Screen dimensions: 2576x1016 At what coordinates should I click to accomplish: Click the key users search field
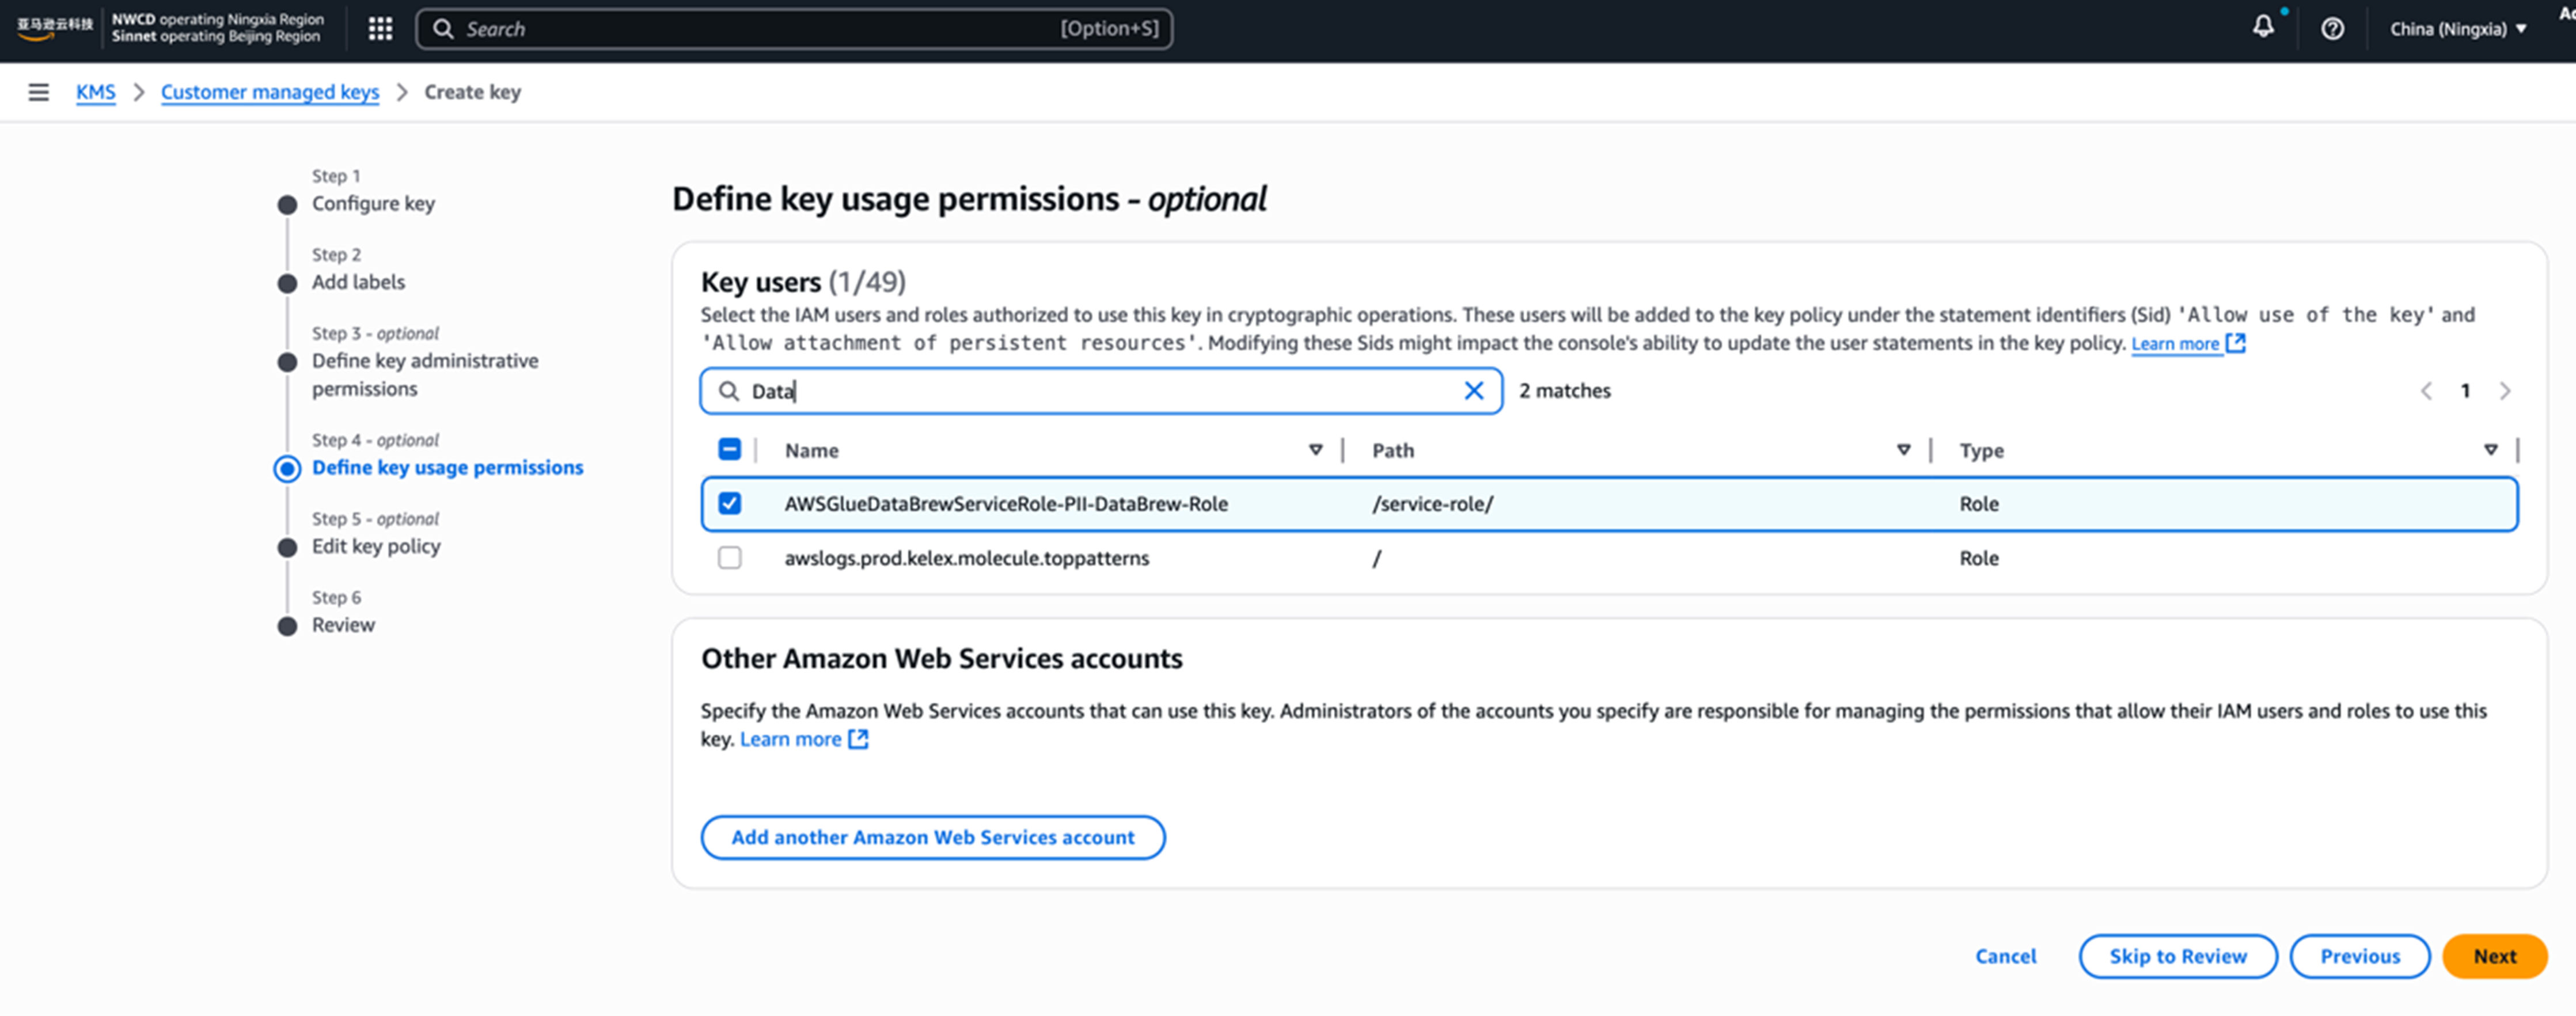point(1100,391)
